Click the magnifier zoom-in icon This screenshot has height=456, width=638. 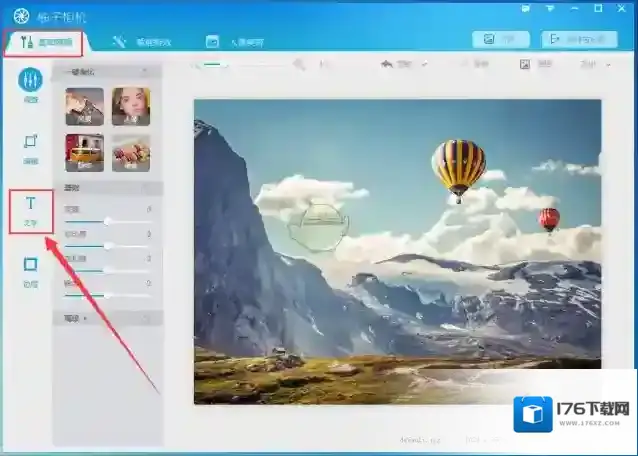(298, 65)
